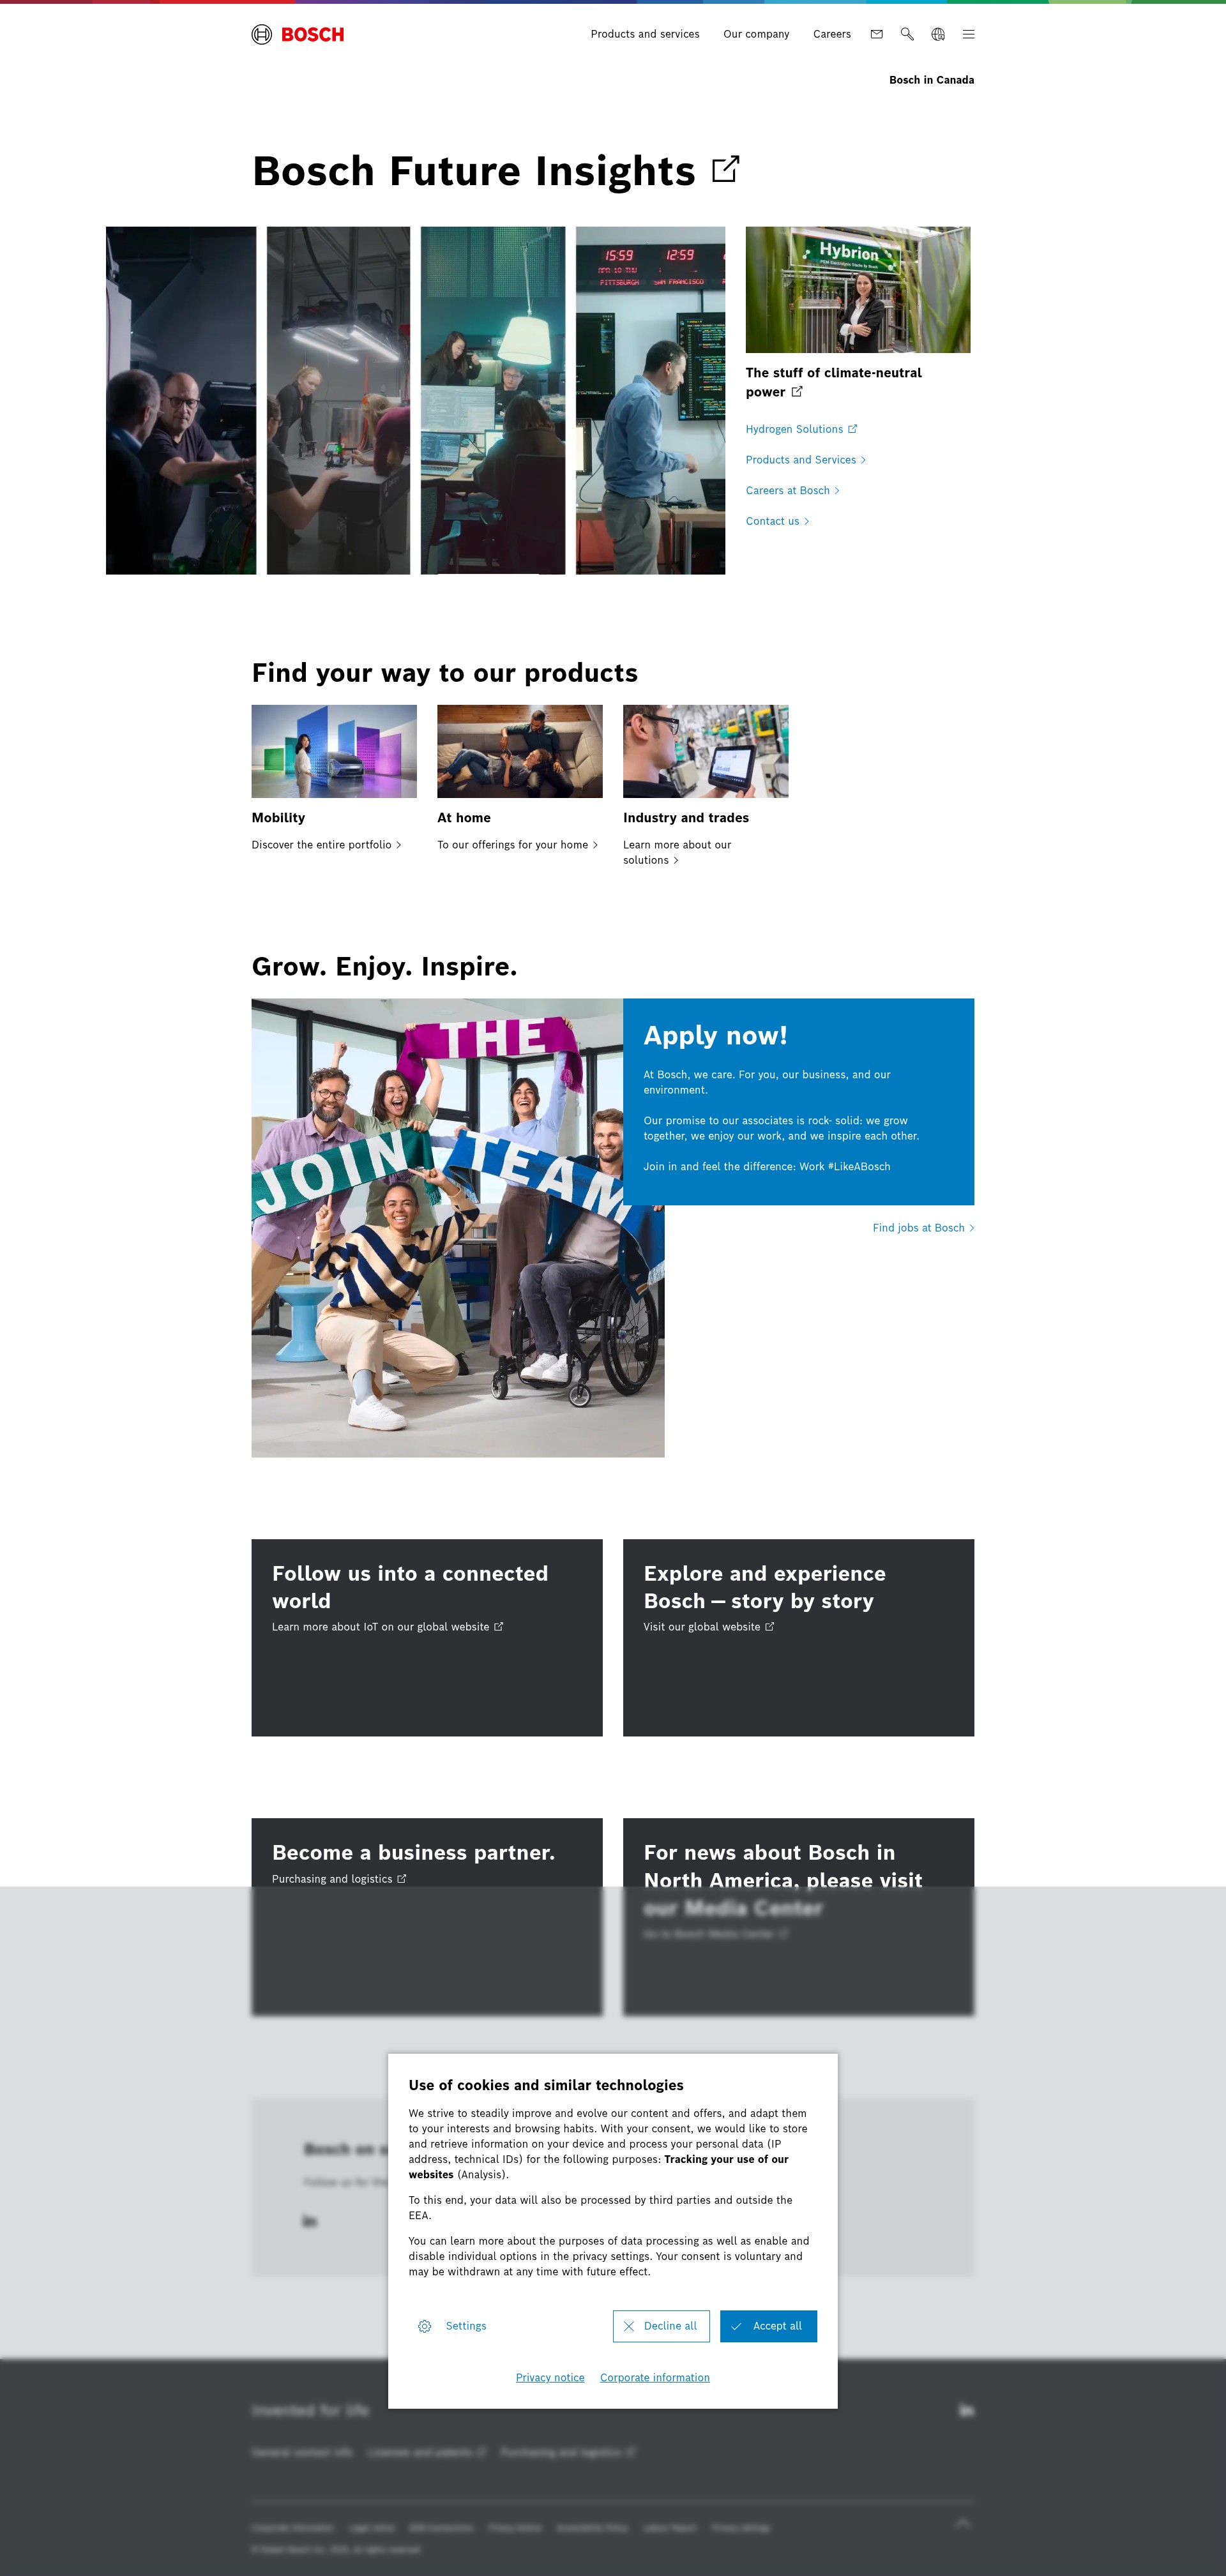The width and height of the screenshot is (1226, 2576).
Task: Open the Bosch Future Insights headline
Action: click(474, 171)
